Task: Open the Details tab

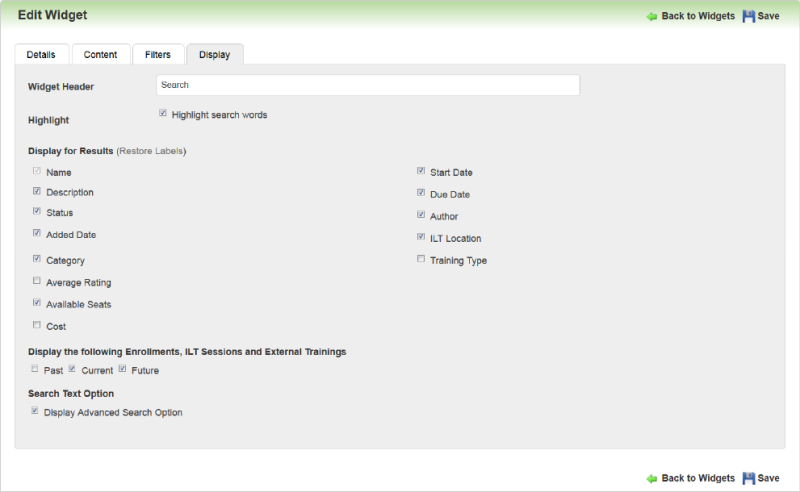Action: (x=41, y=54)
